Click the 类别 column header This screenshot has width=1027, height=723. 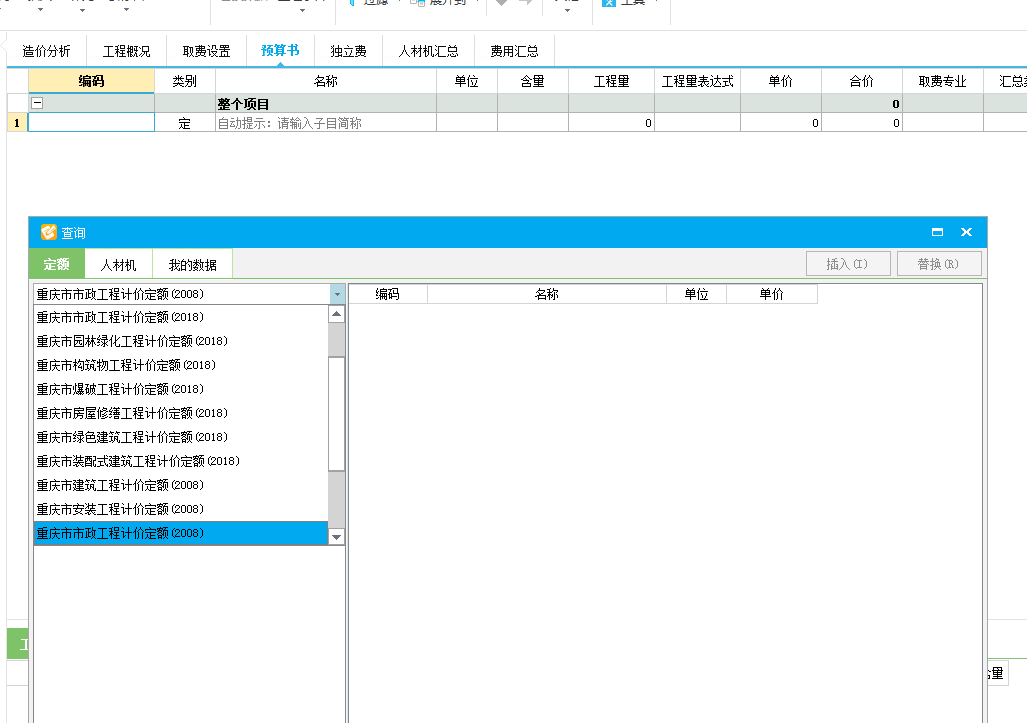185,81
